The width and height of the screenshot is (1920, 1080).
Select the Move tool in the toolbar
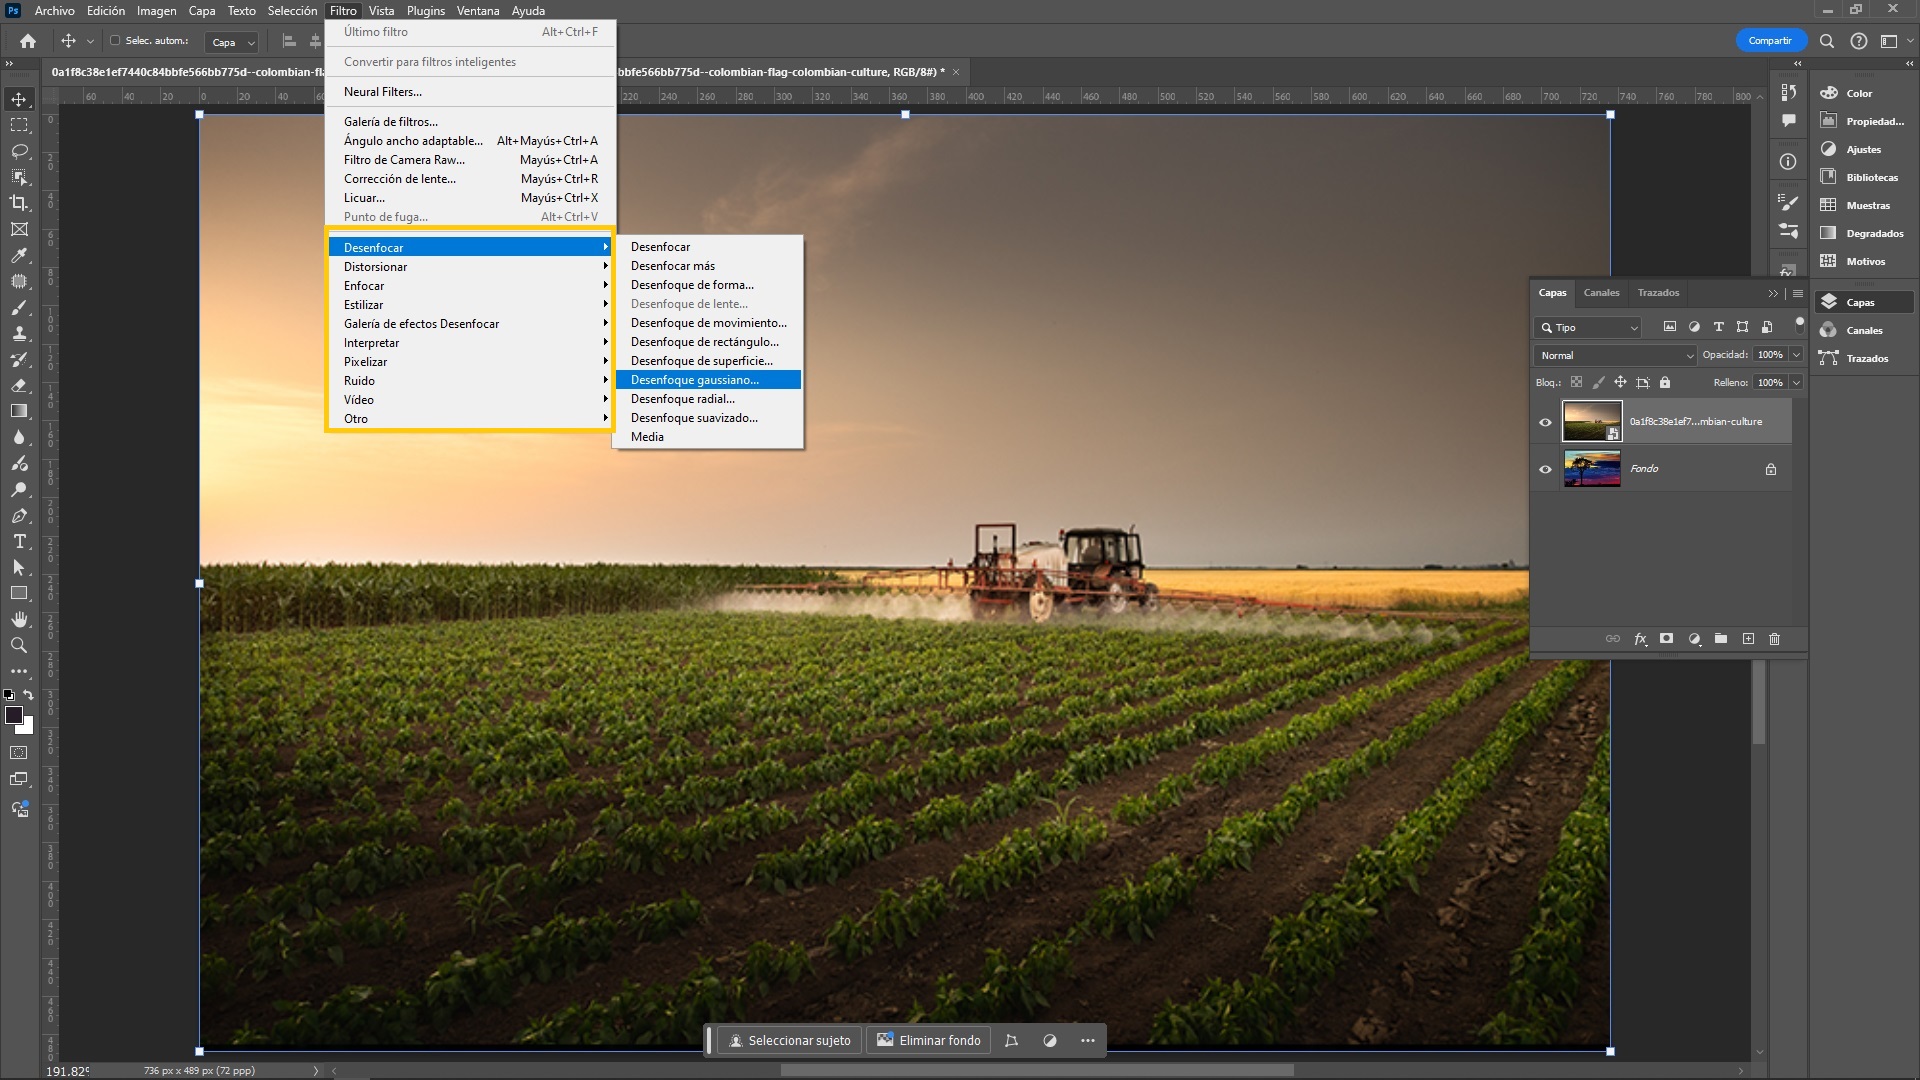(x=19, y=99)
